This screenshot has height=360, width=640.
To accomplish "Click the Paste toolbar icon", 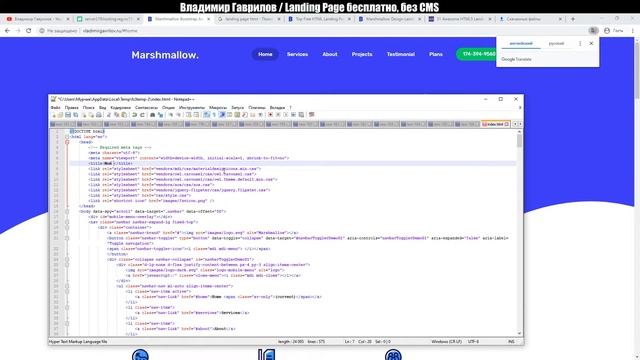I will [124, 115].
